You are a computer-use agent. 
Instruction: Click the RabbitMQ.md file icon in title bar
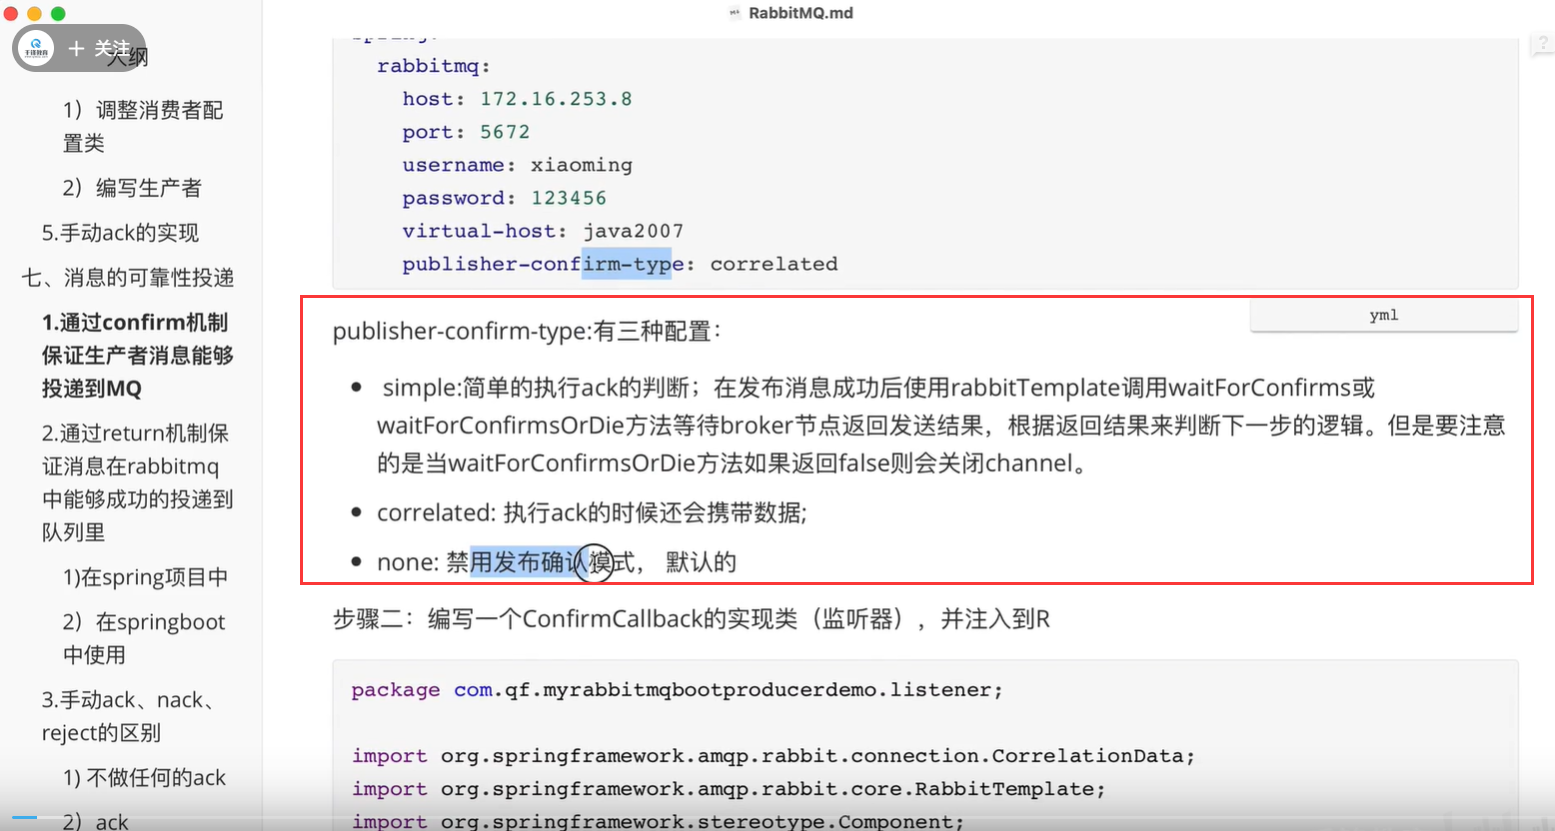(735, 13)
